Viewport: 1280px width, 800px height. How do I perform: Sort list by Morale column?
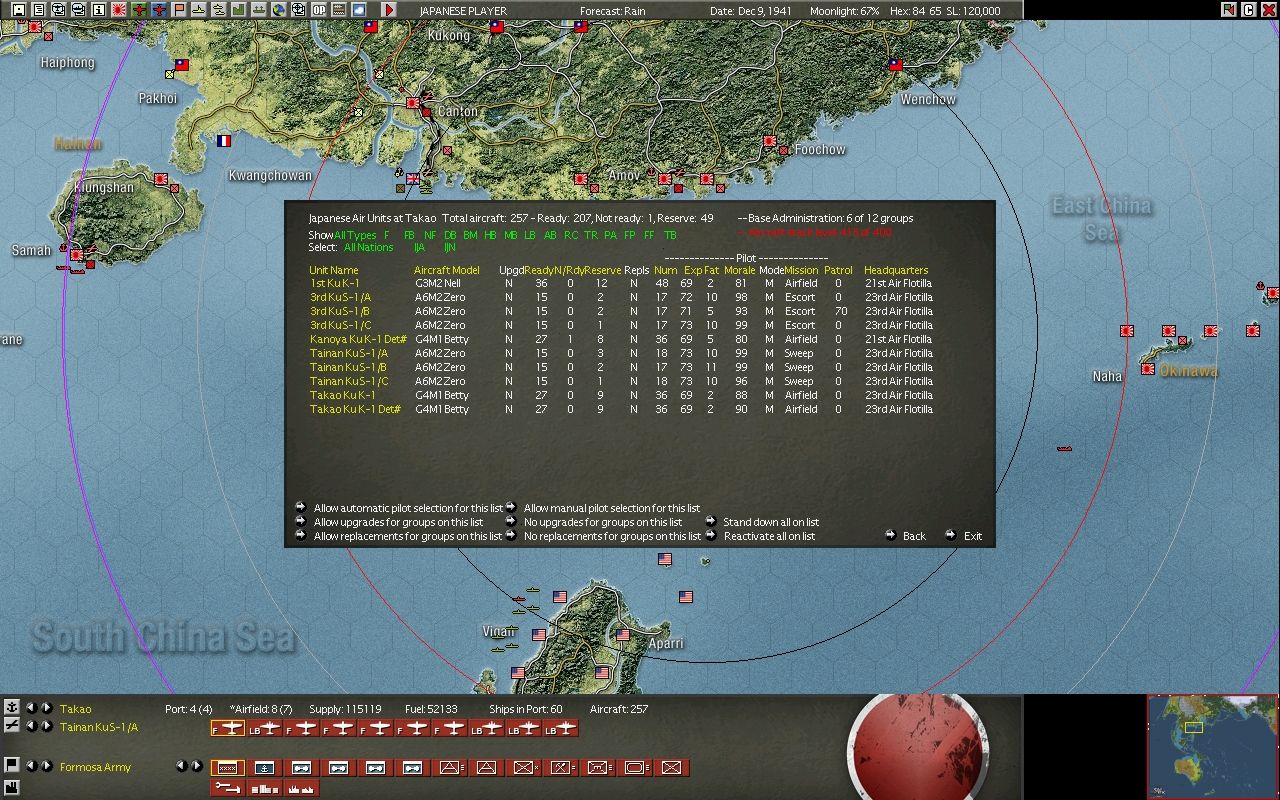[739, 270]
